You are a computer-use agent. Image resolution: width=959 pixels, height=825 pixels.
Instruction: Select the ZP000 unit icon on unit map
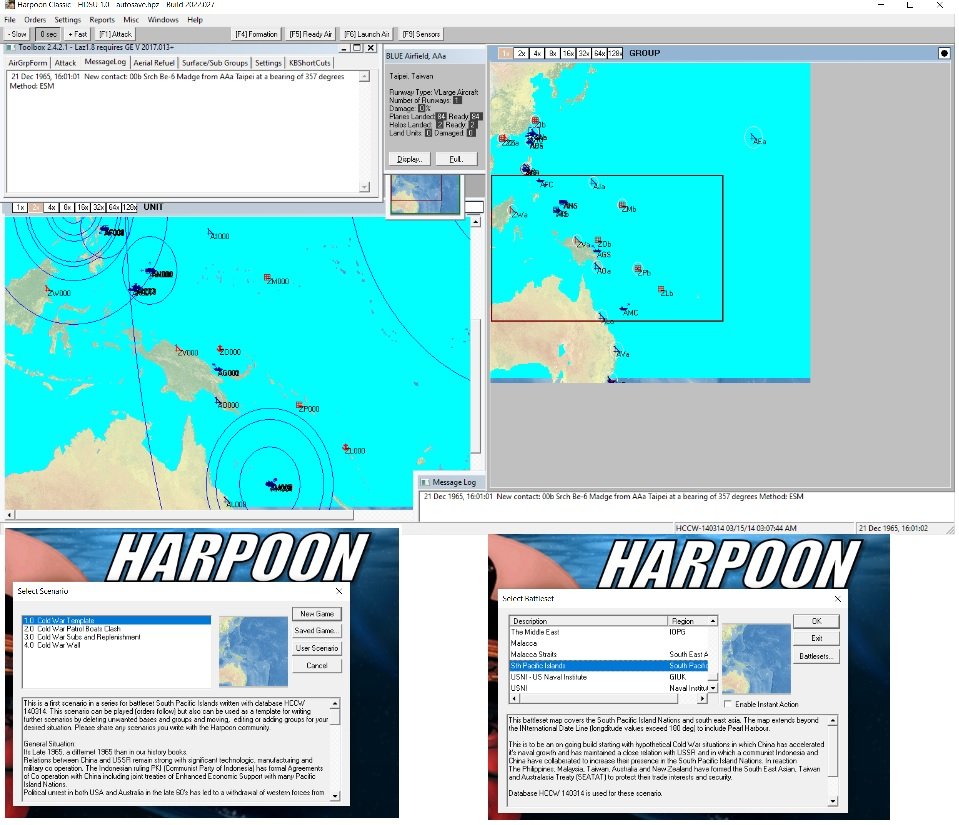point(300,405)
